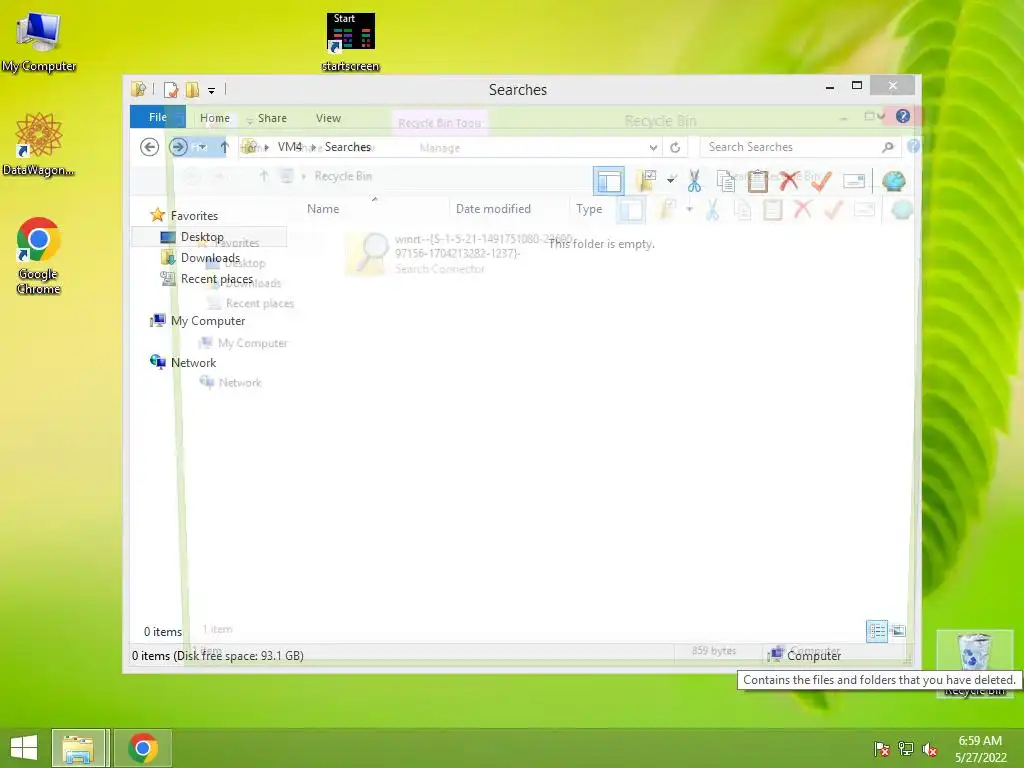Toggle the navigation pane toolbar button

click(x=609, y=181)
